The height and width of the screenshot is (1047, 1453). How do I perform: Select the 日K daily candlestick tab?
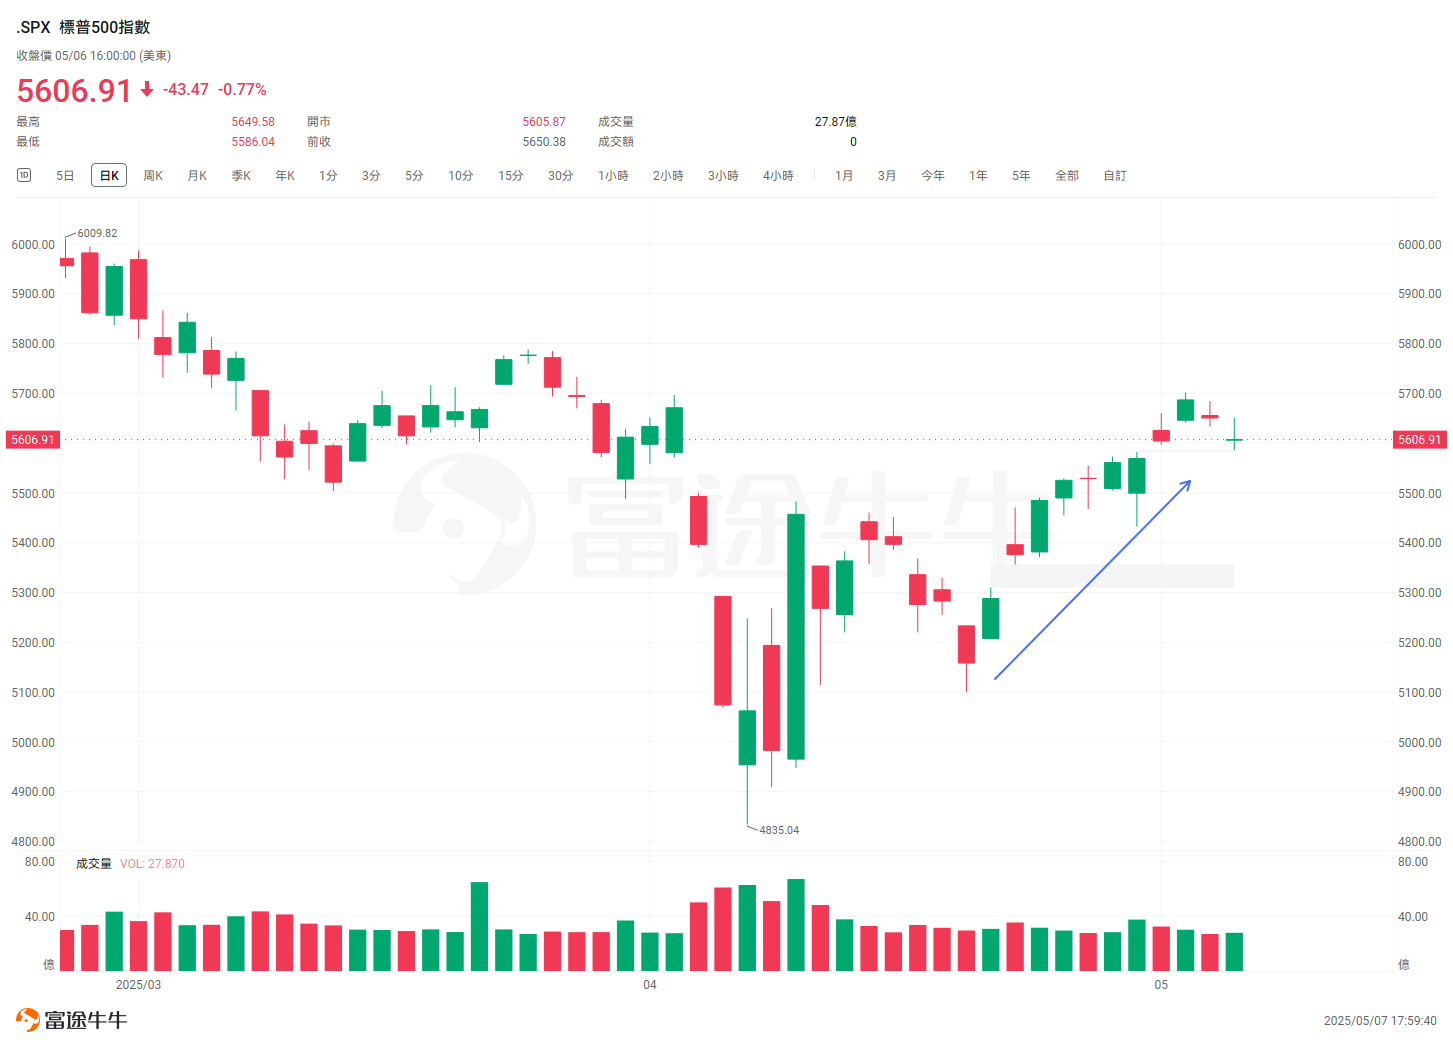pos(109,176)
